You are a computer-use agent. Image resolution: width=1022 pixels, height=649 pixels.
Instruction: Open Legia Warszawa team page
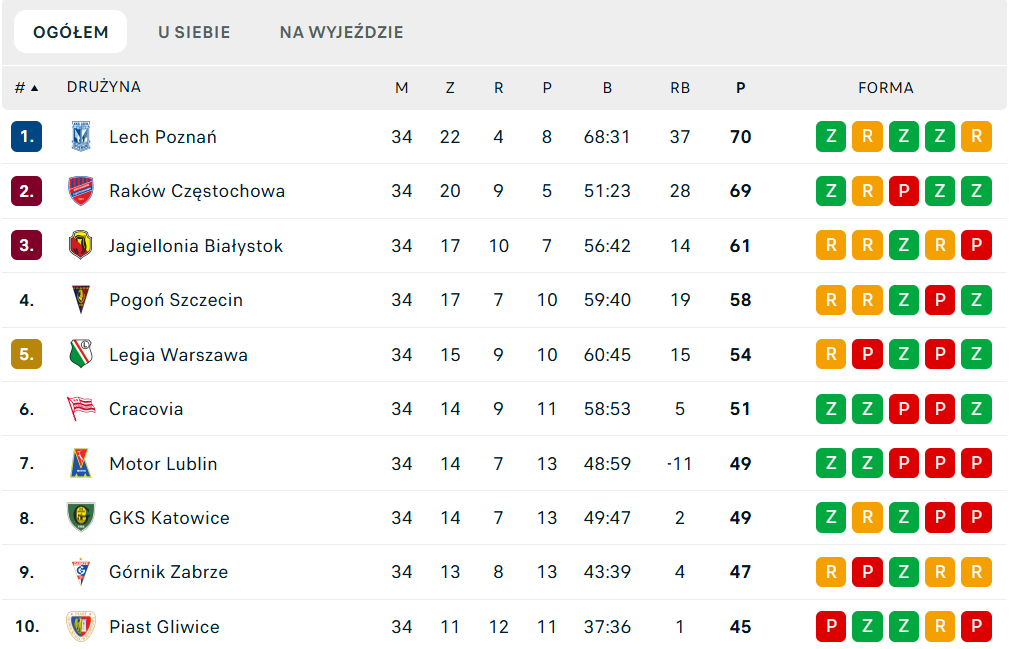[178, 354]
